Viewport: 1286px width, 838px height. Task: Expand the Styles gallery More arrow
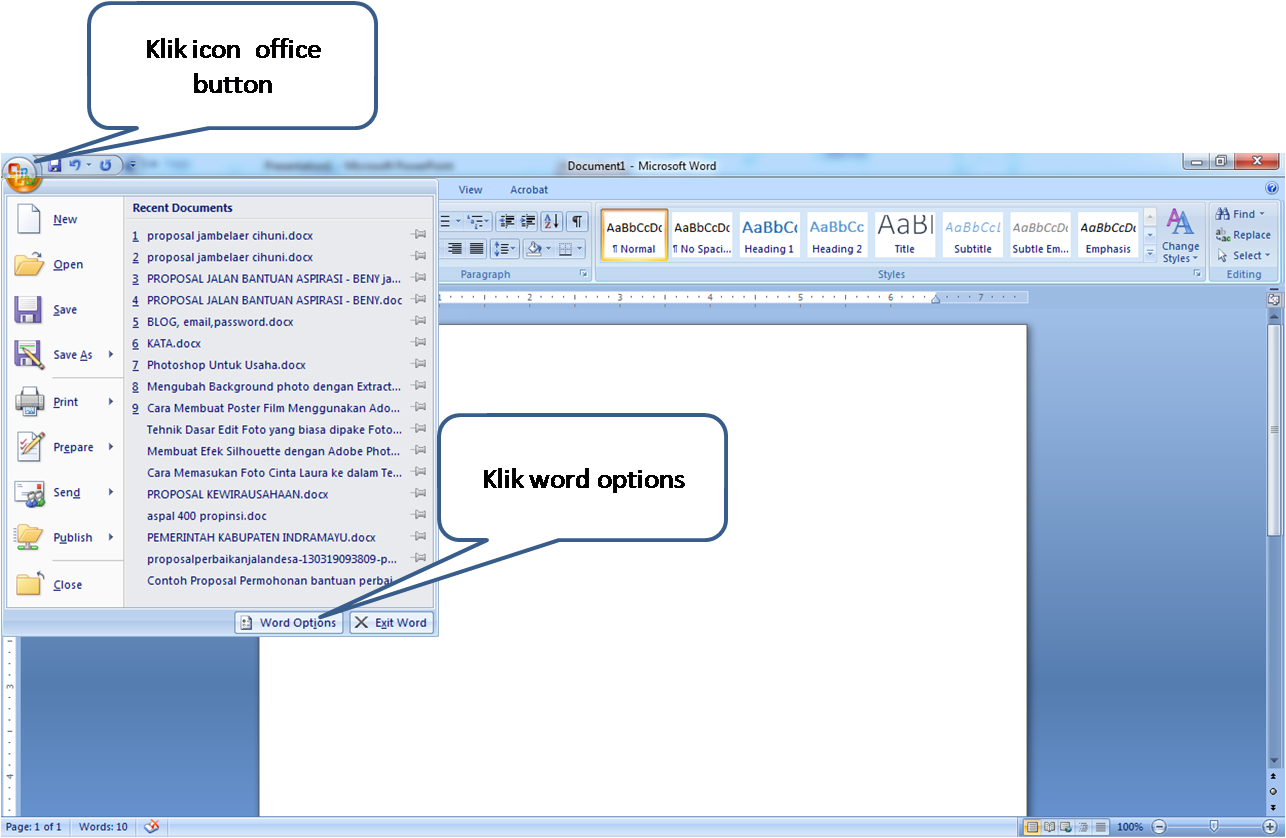pyautogui.click(x=1150, y=253)
